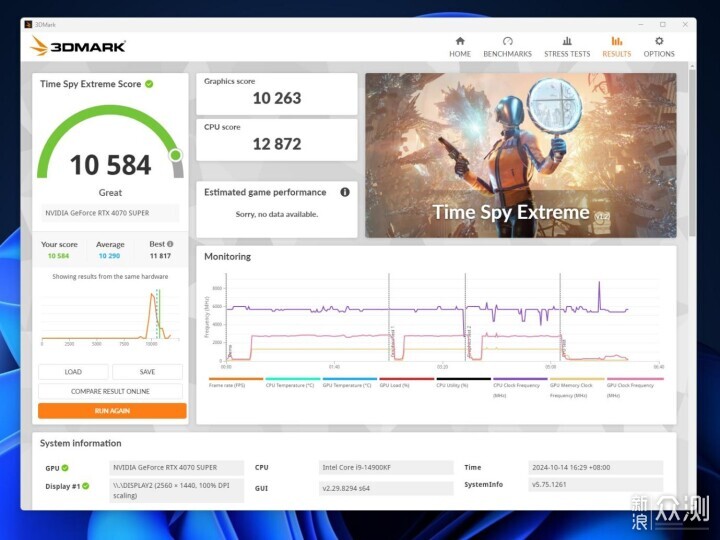
Task: Click the score distribution chart
Action: (110, 317)
